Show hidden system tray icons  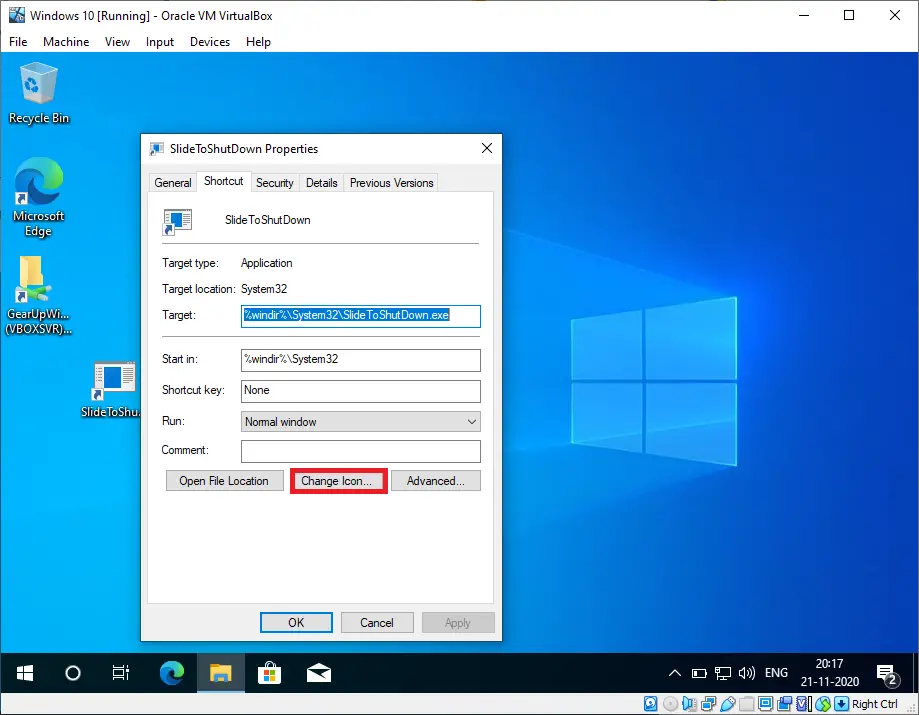(x=675, y=673)
